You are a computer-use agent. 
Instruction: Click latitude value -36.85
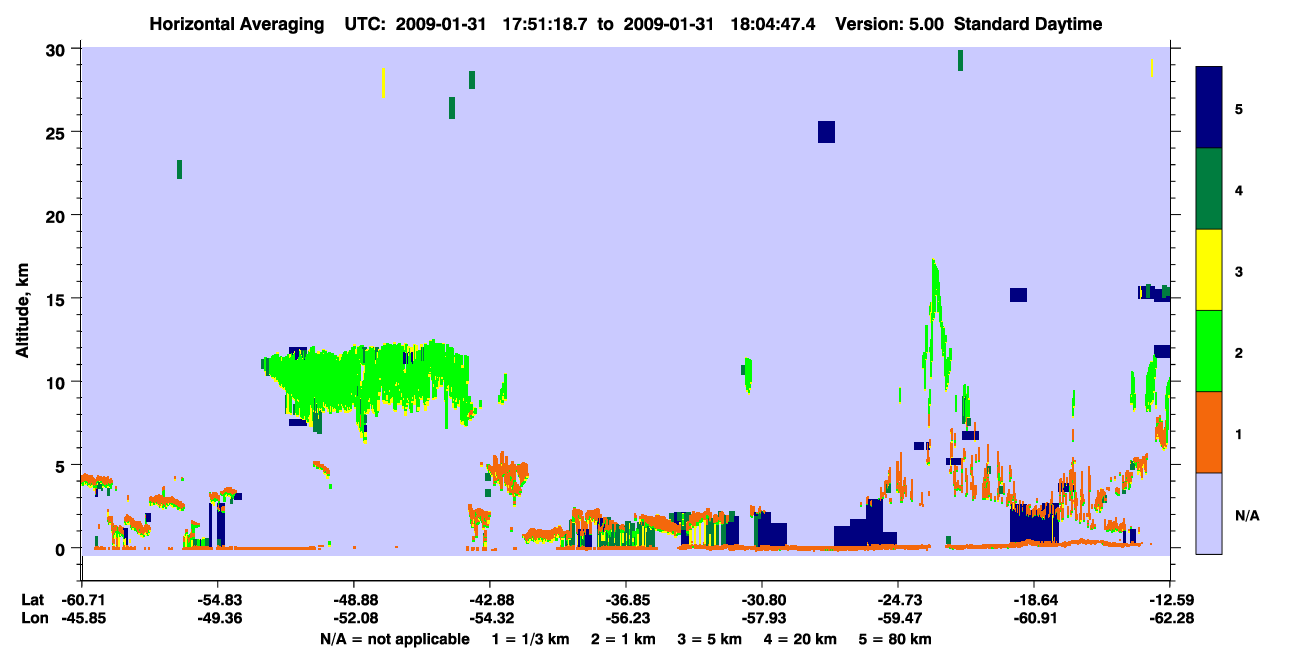tap(626, 599)
